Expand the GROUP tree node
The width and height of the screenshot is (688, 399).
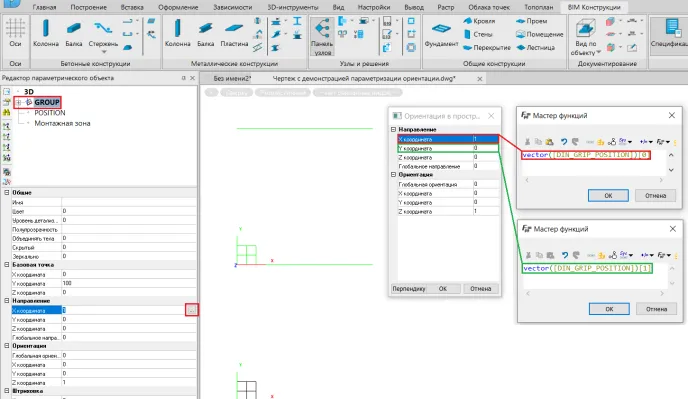tap(19, 102)
